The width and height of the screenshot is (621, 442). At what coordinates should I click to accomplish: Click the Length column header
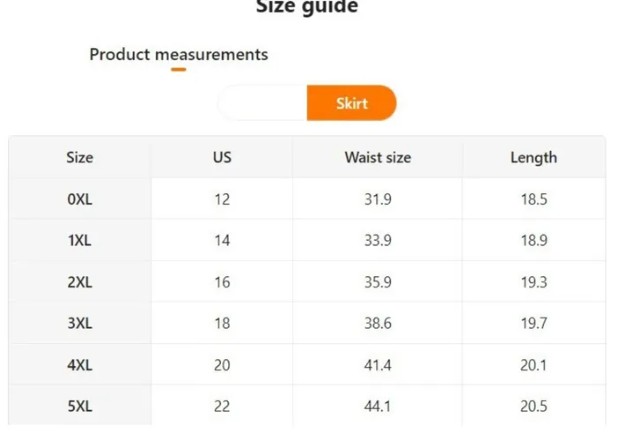534,158
